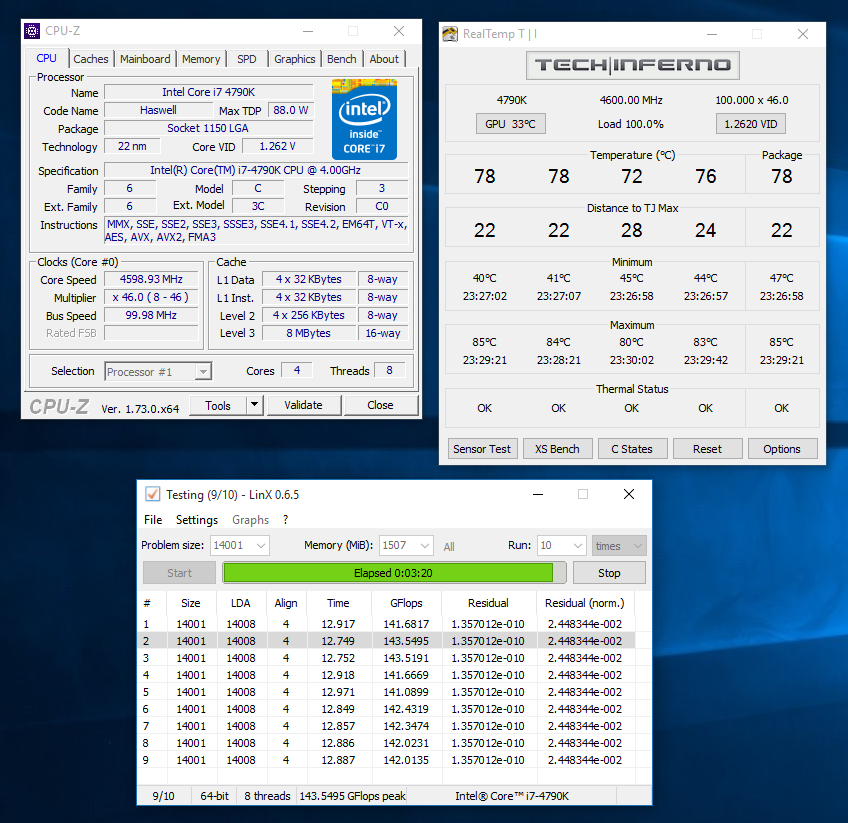Switch to the Caches tab in CPU-Z
The height and width of the screenshot is (823, 848).
[90, 59]
